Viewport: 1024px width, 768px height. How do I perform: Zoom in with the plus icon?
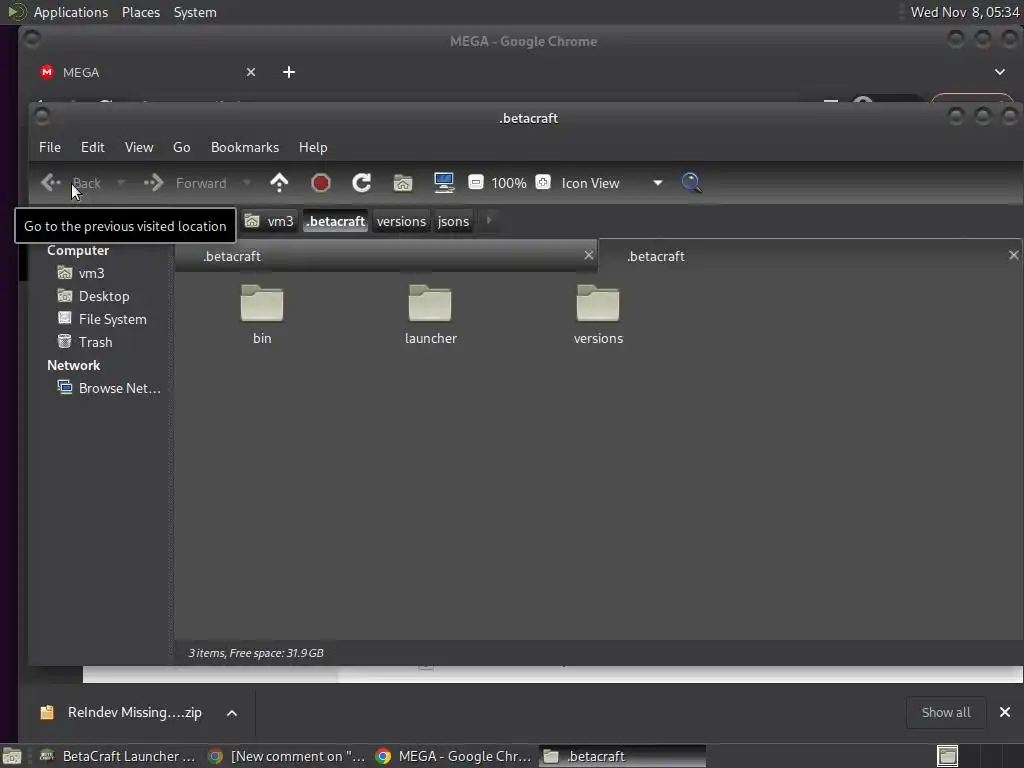(x=543, y=182)
